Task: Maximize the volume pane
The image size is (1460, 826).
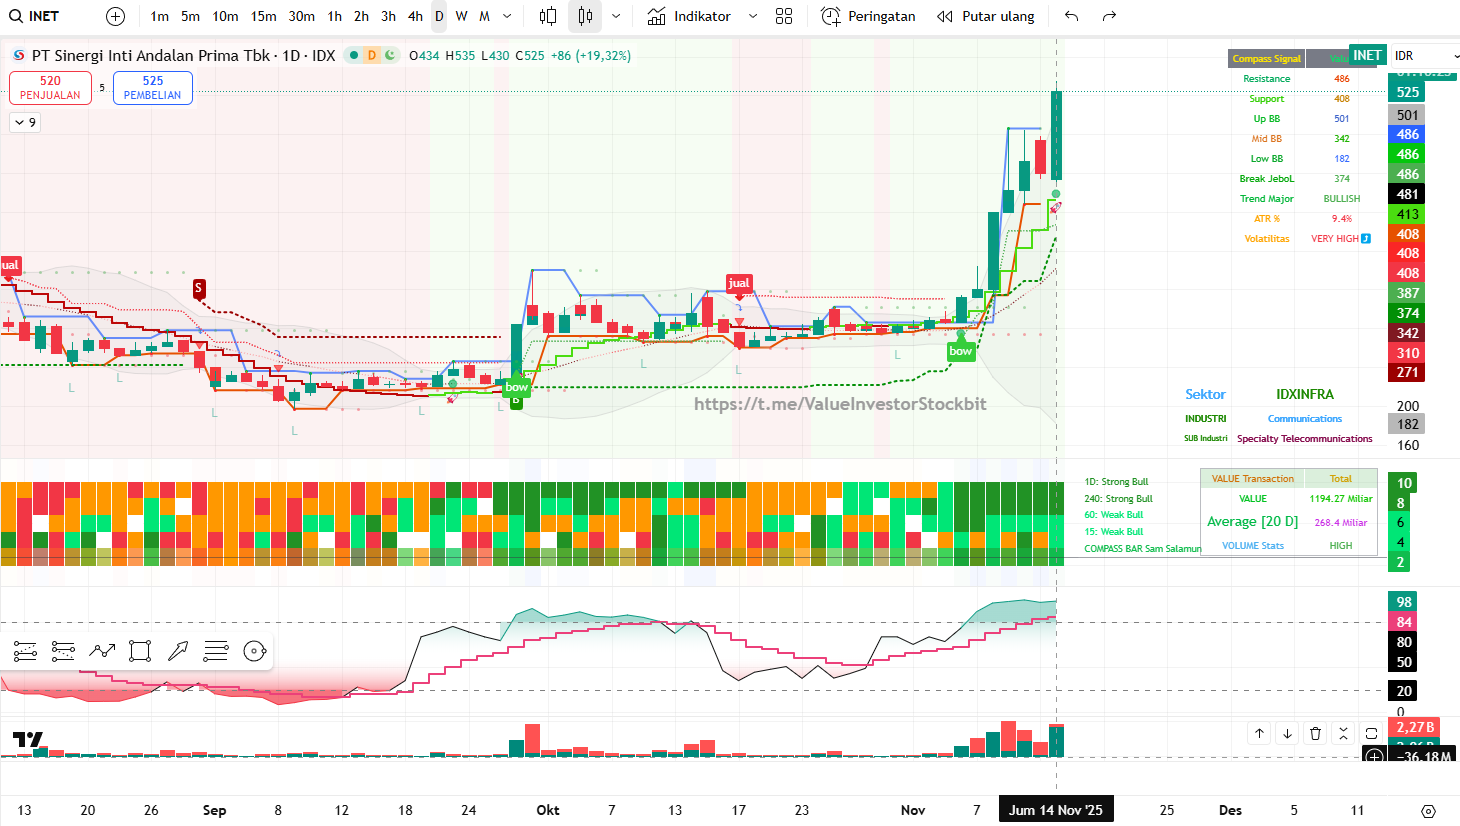Action: coord(1371,733)
